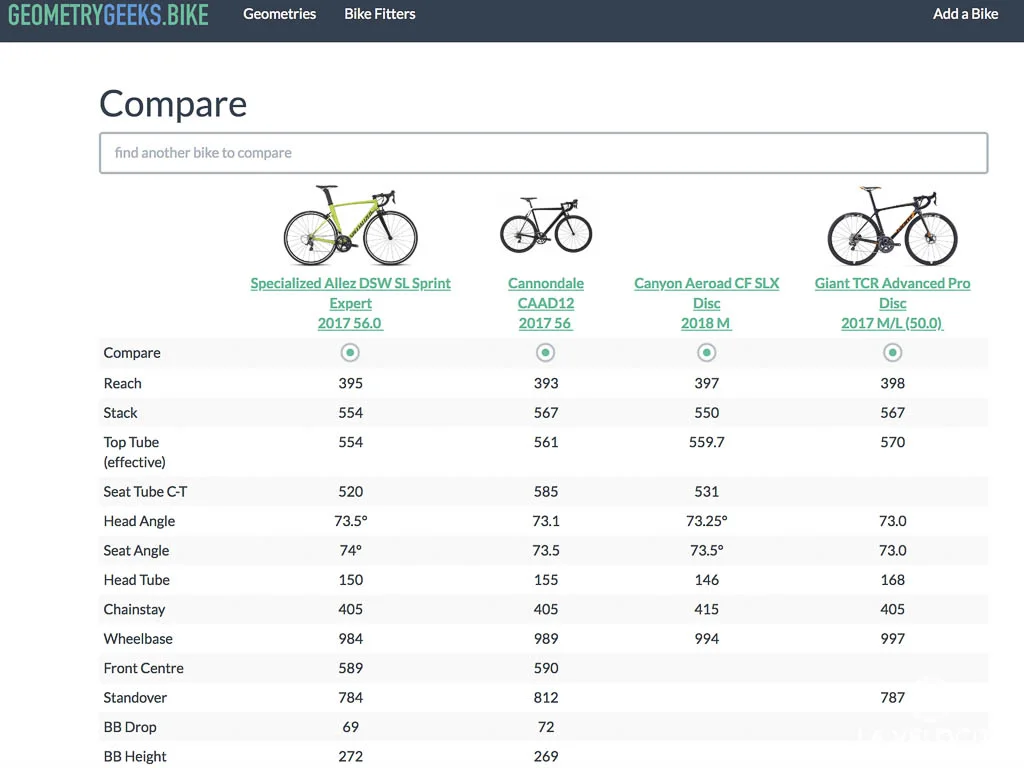Click Reach value 393 for Cannondale
Screen dimensions: 1024x768
tap(546, 383)
